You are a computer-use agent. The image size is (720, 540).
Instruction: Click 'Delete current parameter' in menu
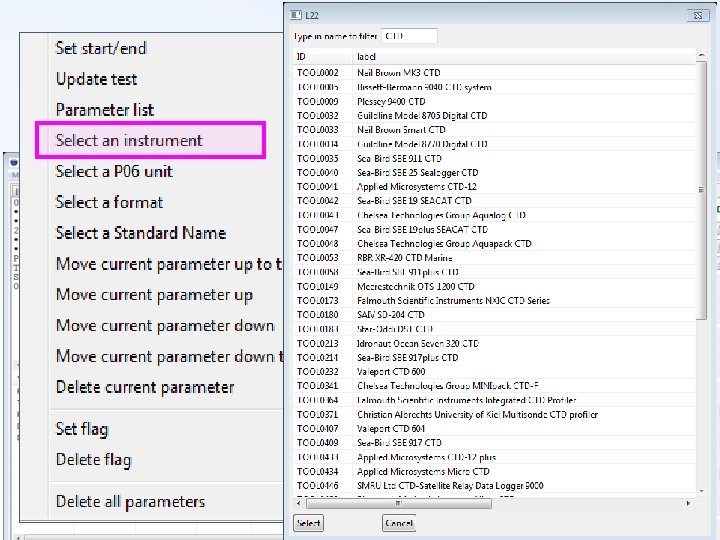pyautogui.click(x=145, y=387)
